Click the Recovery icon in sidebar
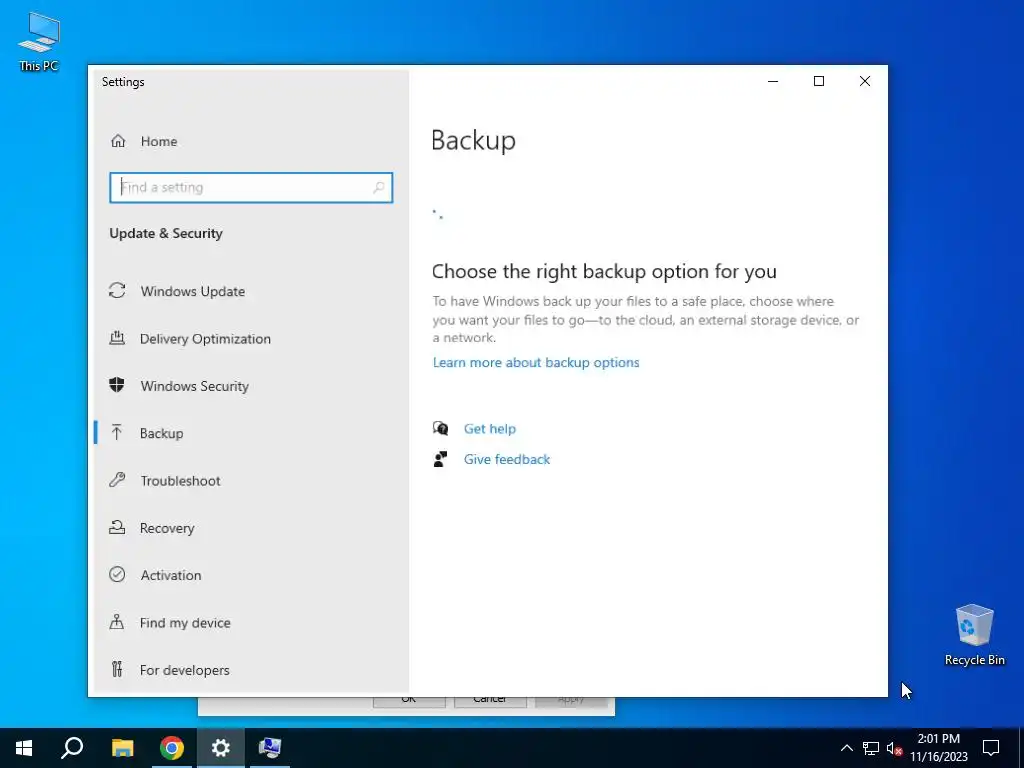The height and width of the screenshot is (768, 1024). (x=117, y=527)
